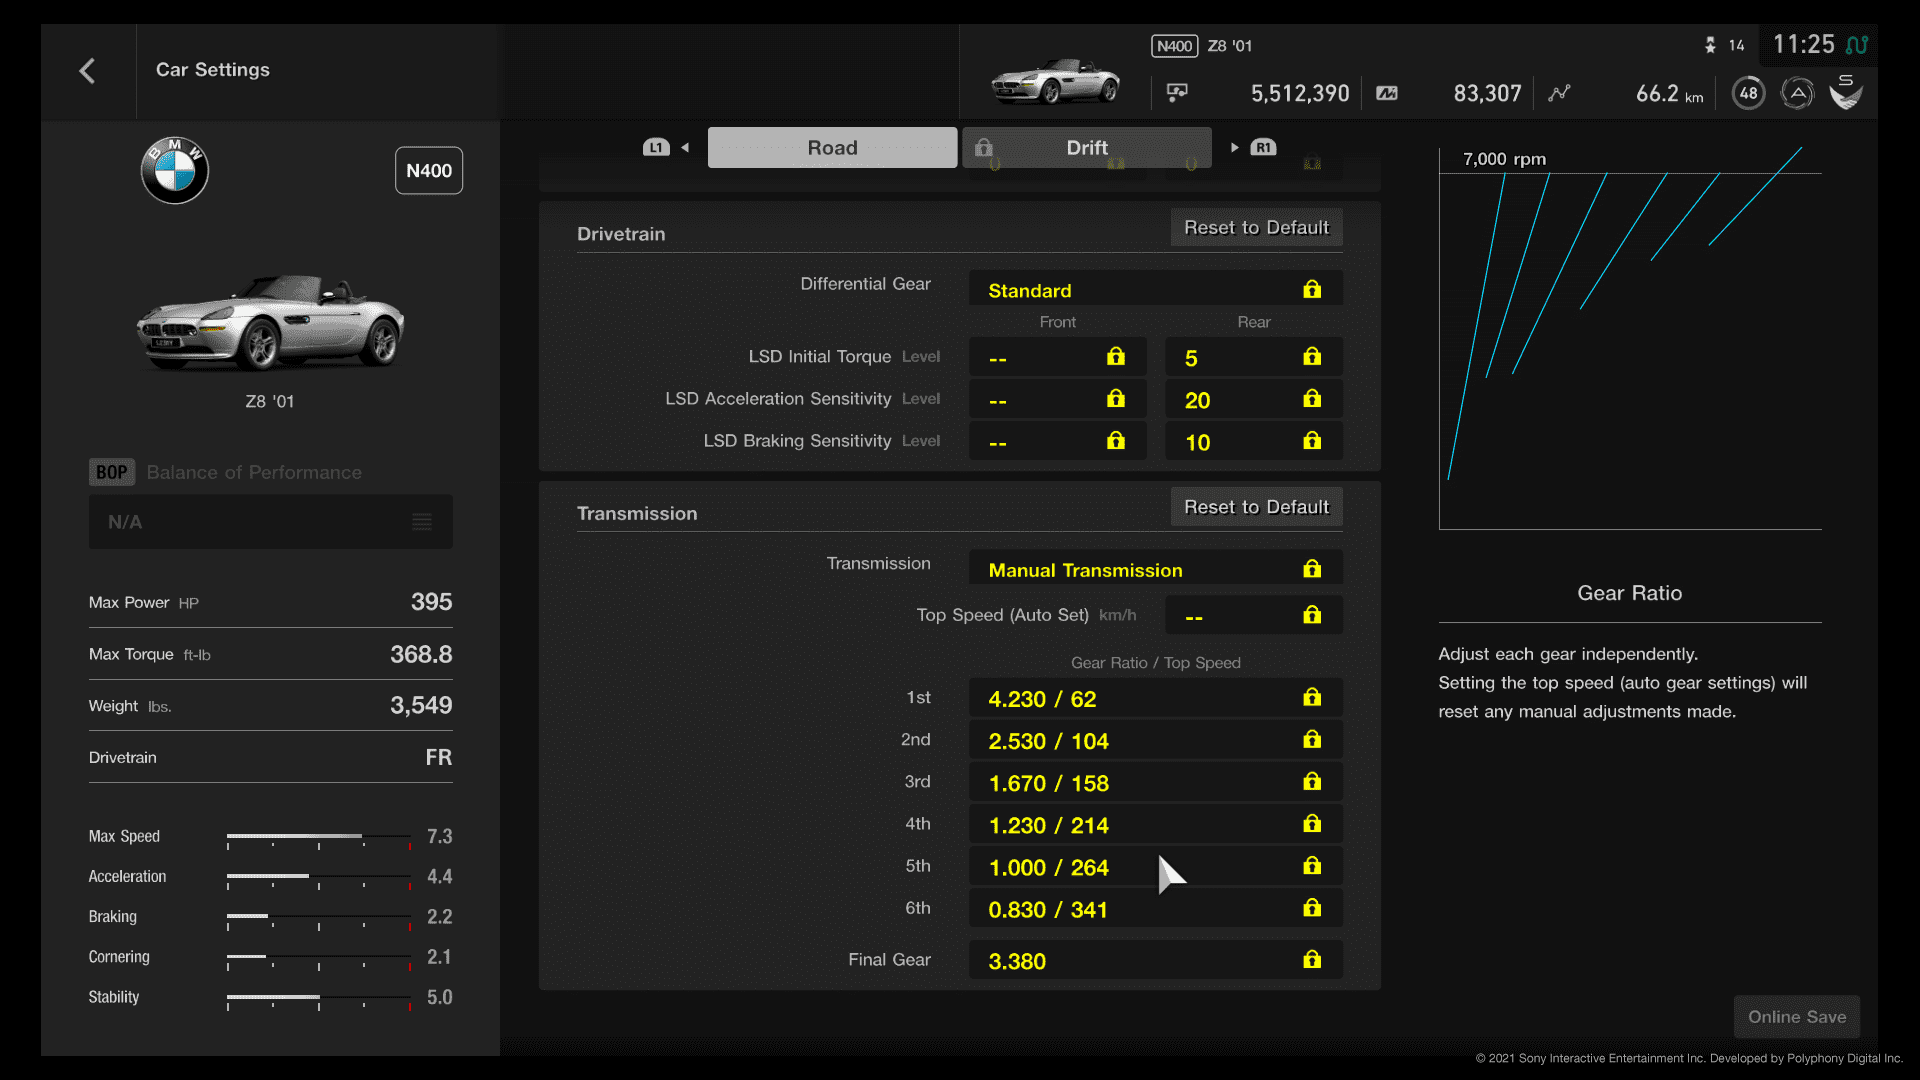Click the lock icon on Differential Gear row

[x=1312, y=289]
